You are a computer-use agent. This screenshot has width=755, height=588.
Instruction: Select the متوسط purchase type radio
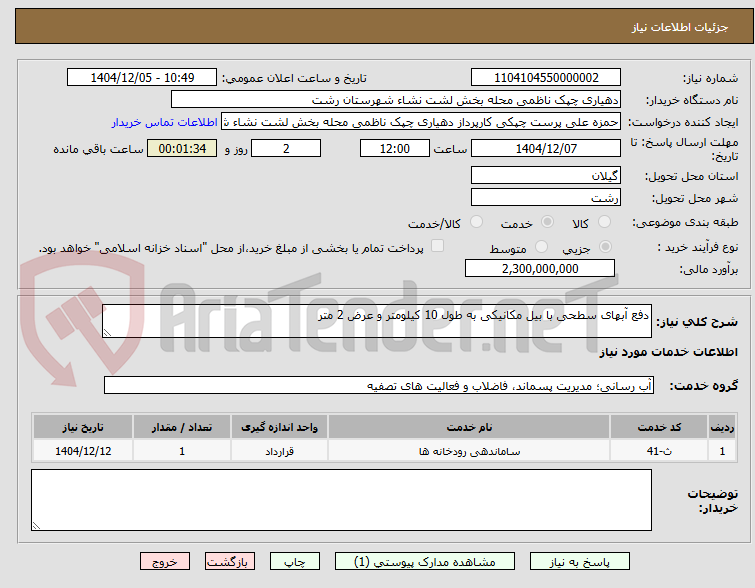541,247
